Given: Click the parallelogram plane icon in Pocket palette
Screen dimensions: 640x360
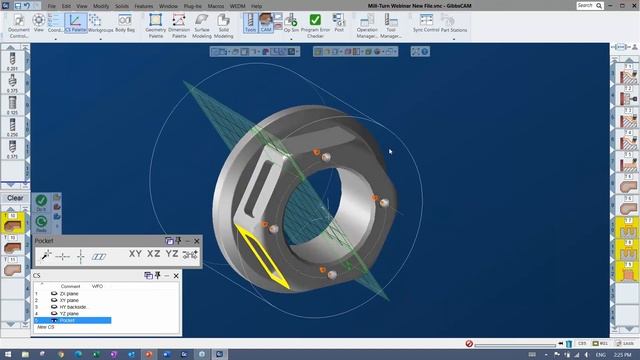Looking at the screenshot, I should pyautogui.click(x=99, y=257).
